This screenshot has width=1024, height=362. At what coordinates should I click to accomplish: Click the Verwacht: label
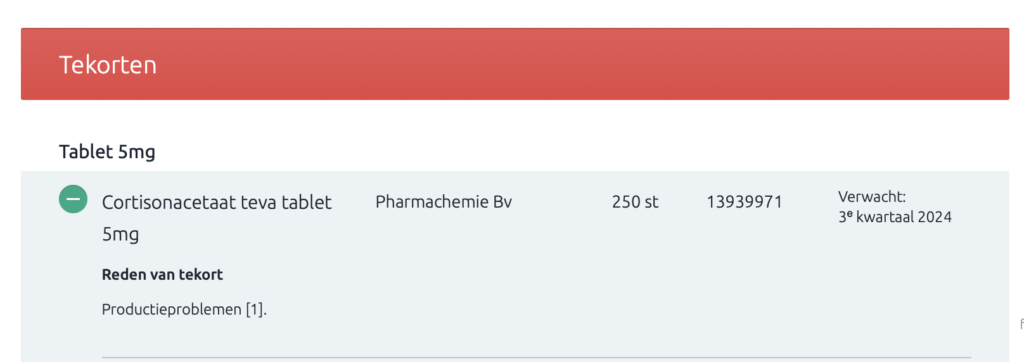click(x=872, y=197)
